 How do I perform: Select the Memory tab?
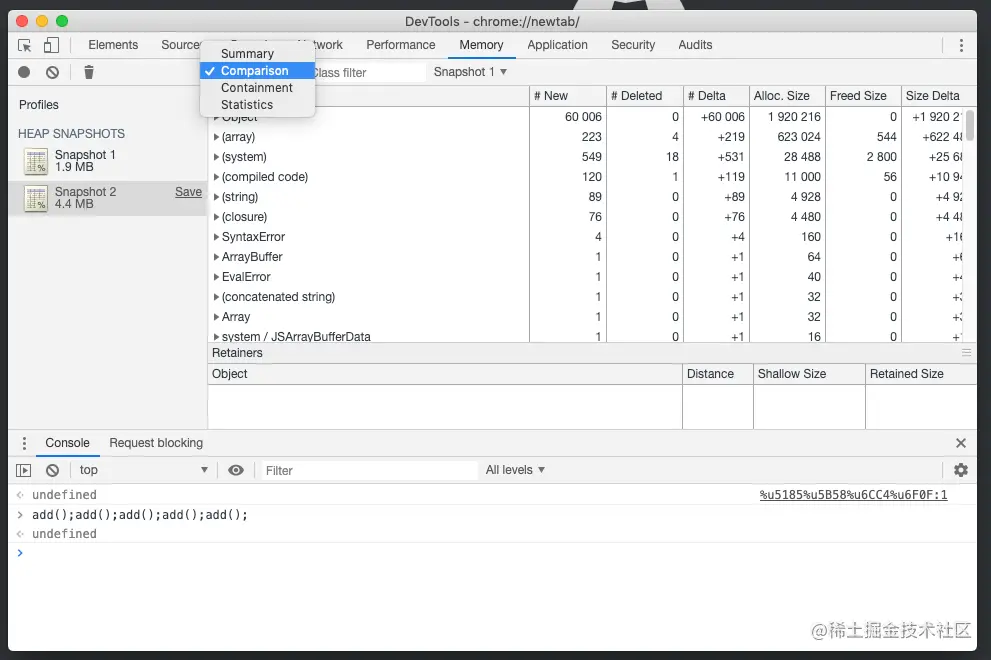point(481,45)
